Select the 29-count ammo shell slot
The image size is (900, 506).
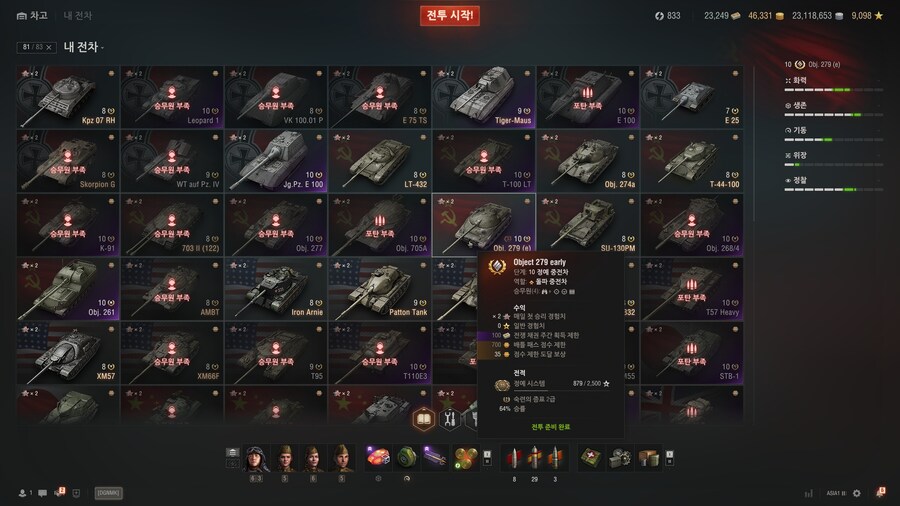pyautogui.click(x=534, y=458)
